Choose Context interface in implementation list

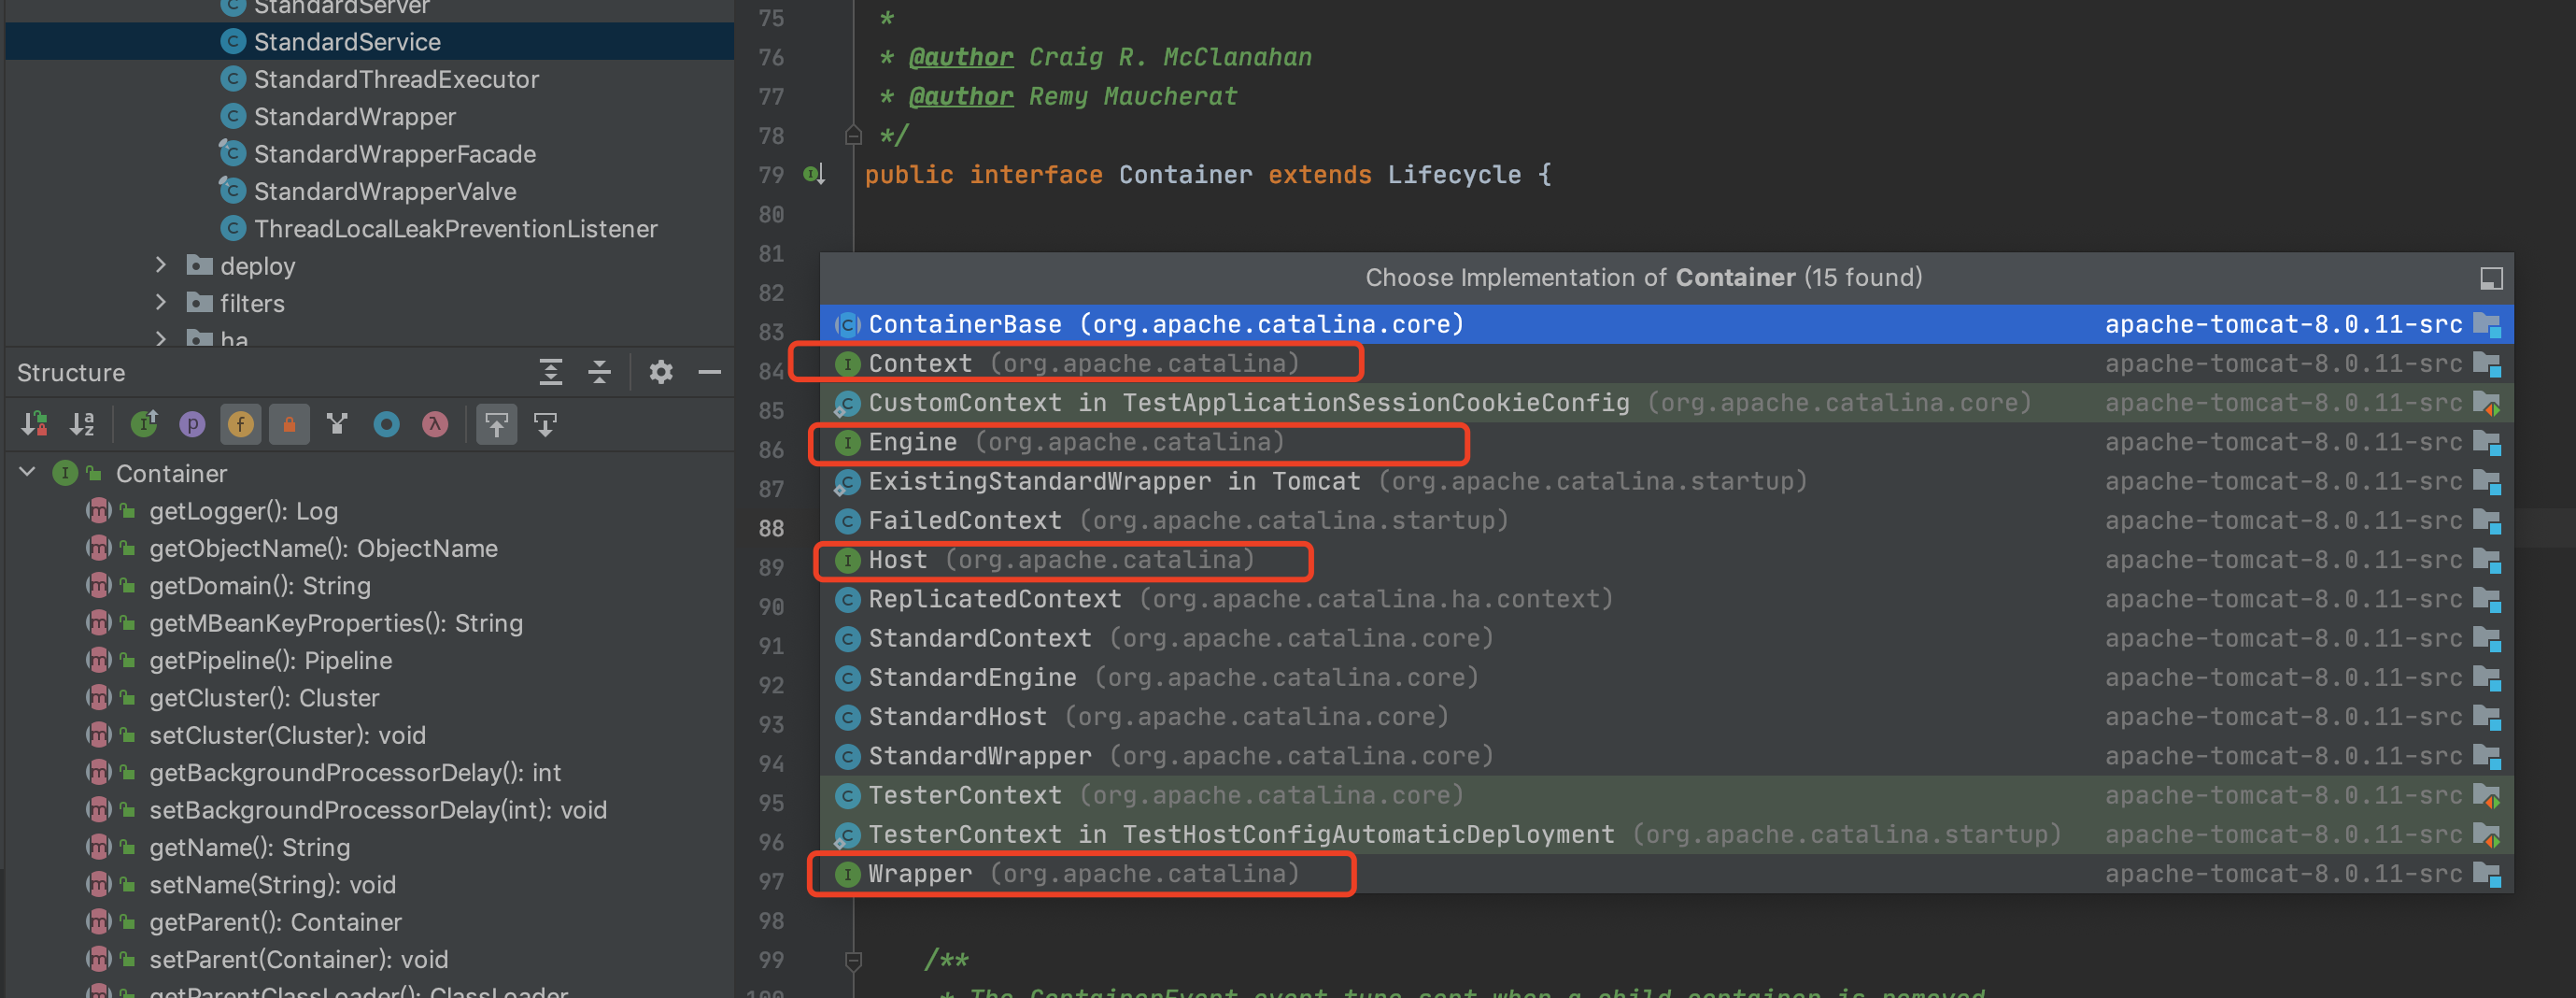point(1666,363)
